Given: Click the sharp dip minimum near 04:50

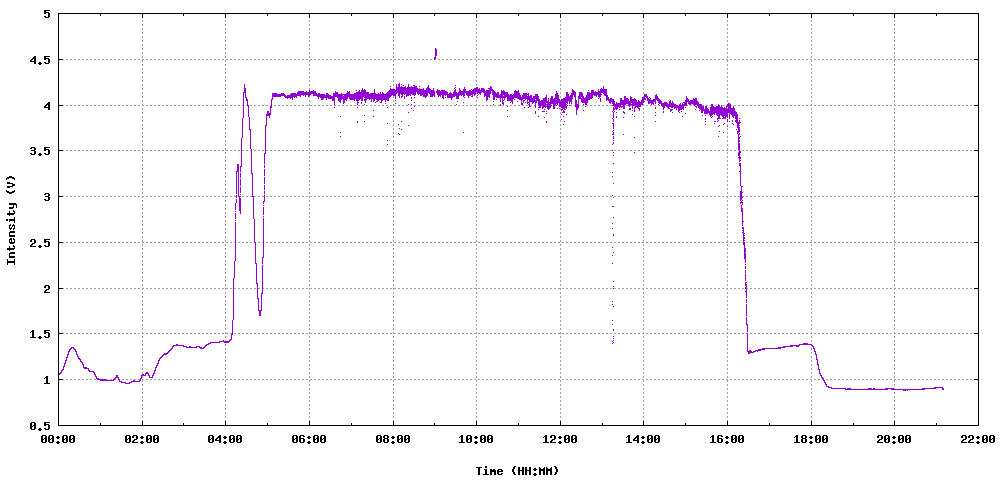Looking at the screenshot, I should (260, 312).
